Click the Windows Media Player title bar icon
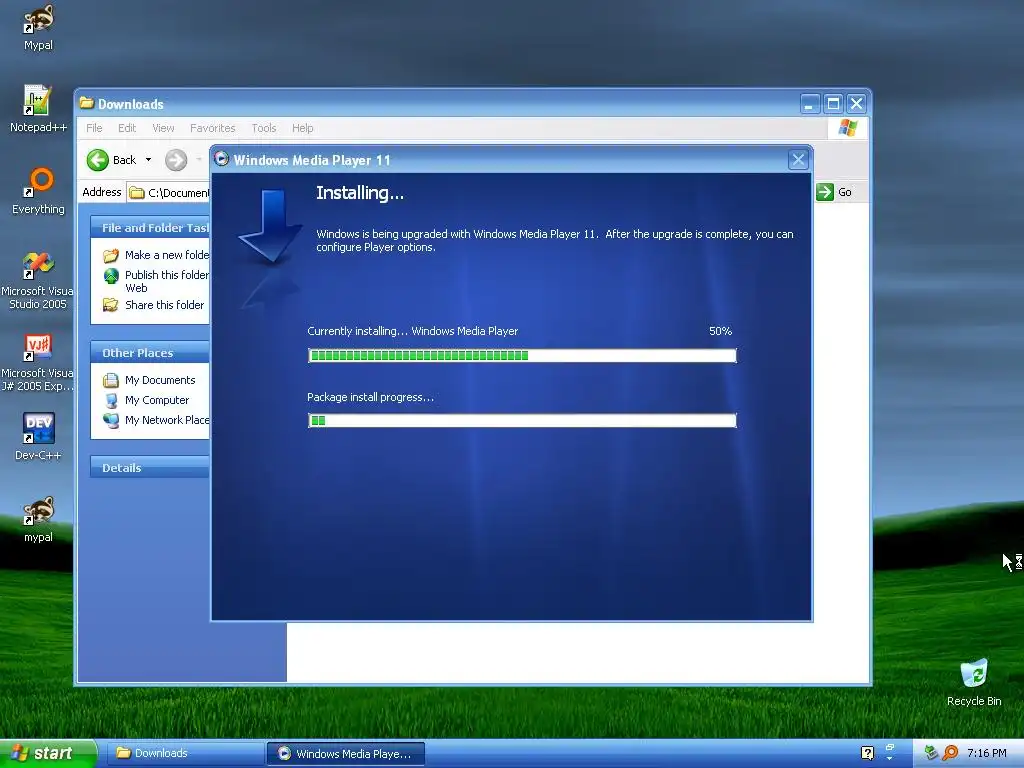The width and height of the screenshot is (1024, 768). 221,159
